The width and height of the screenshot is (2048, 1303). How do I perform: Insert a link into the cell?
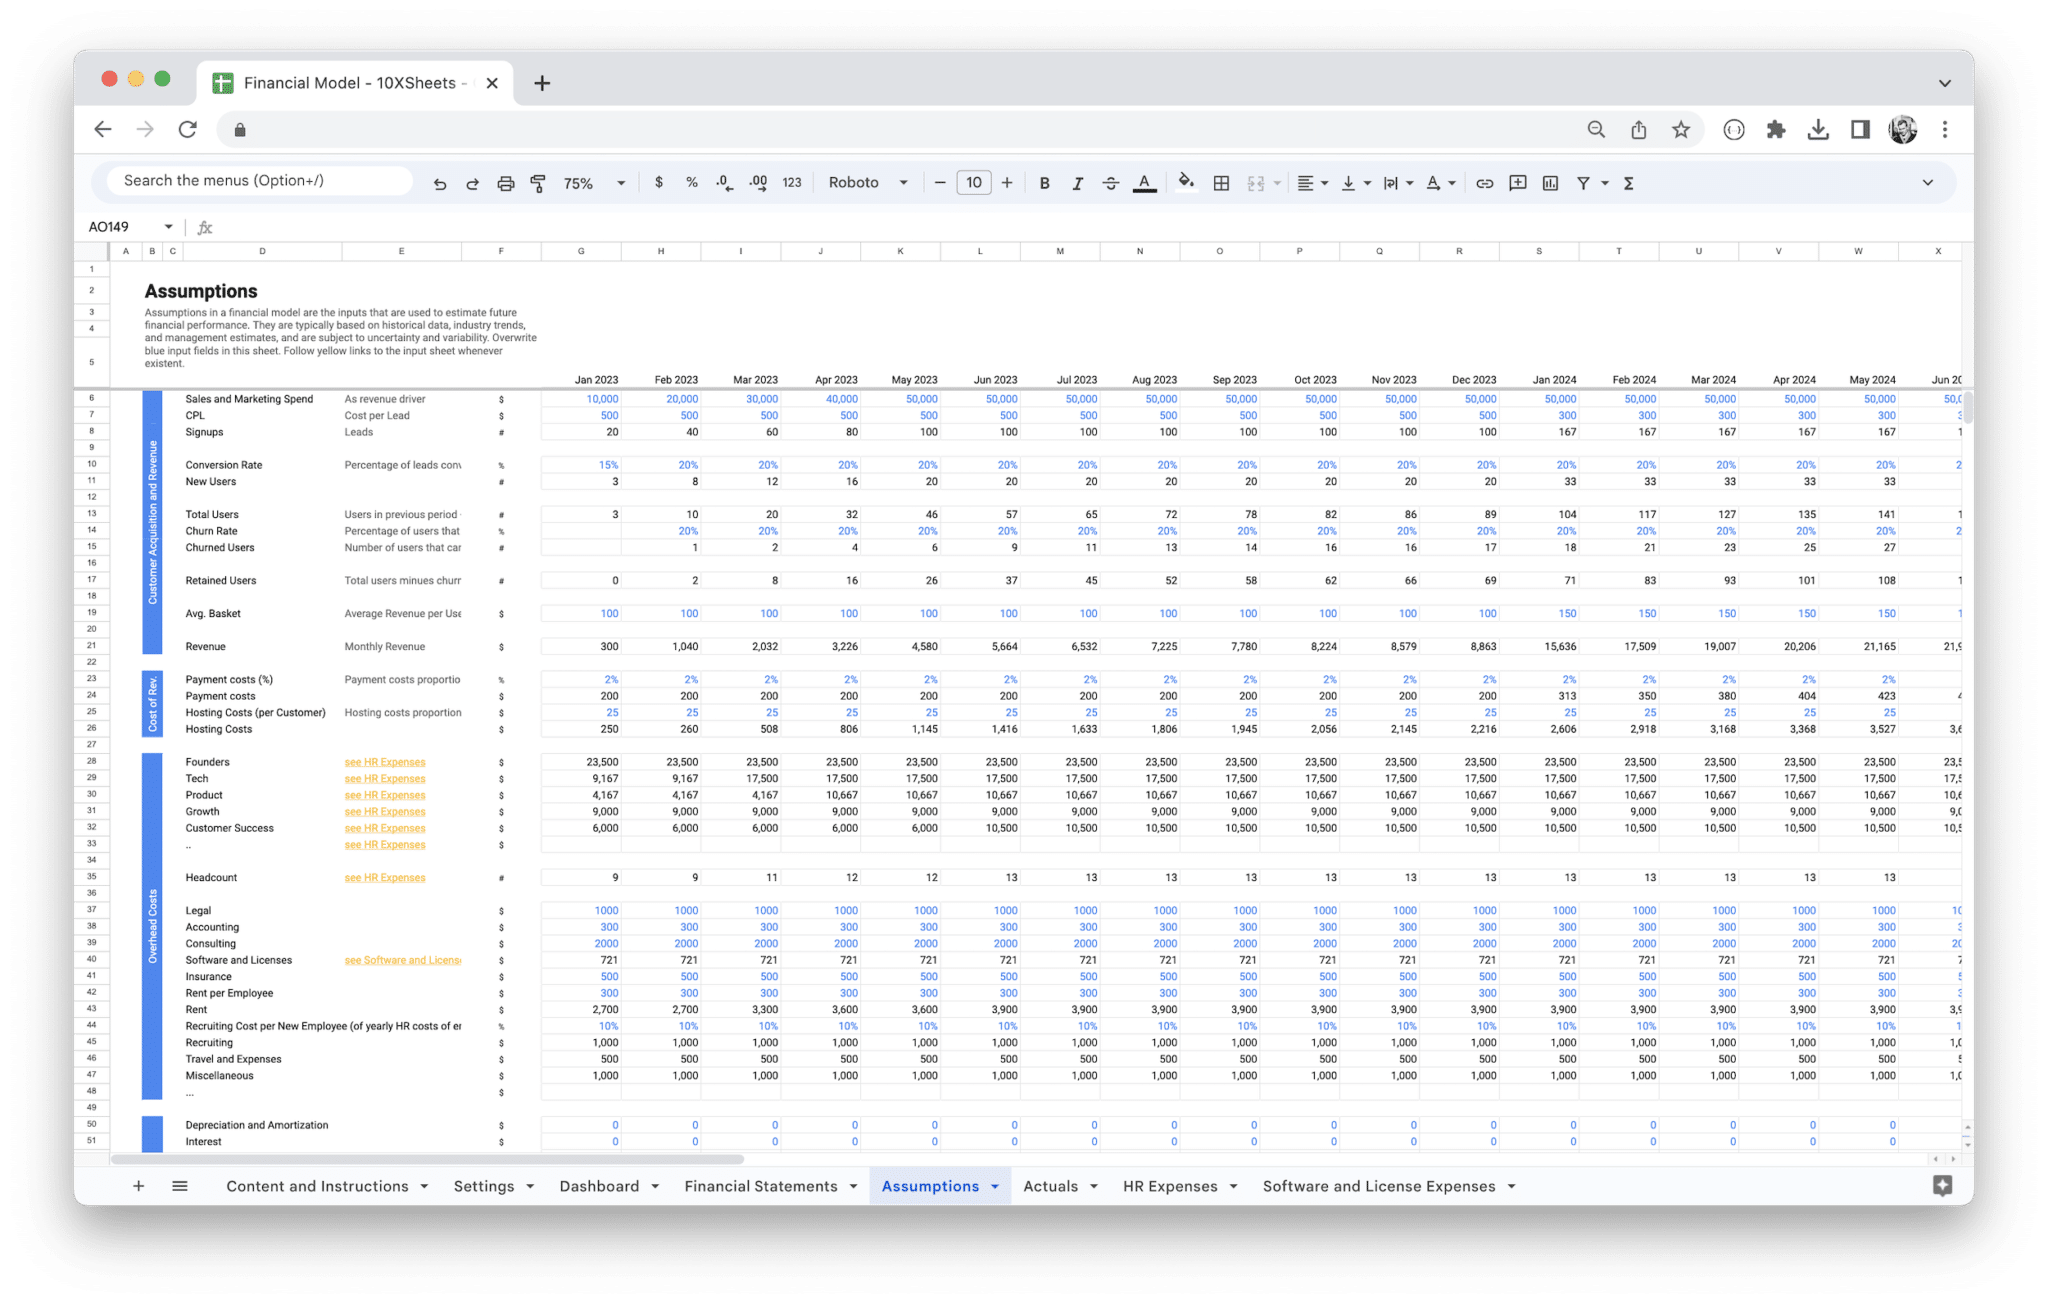click(1484, 183)
